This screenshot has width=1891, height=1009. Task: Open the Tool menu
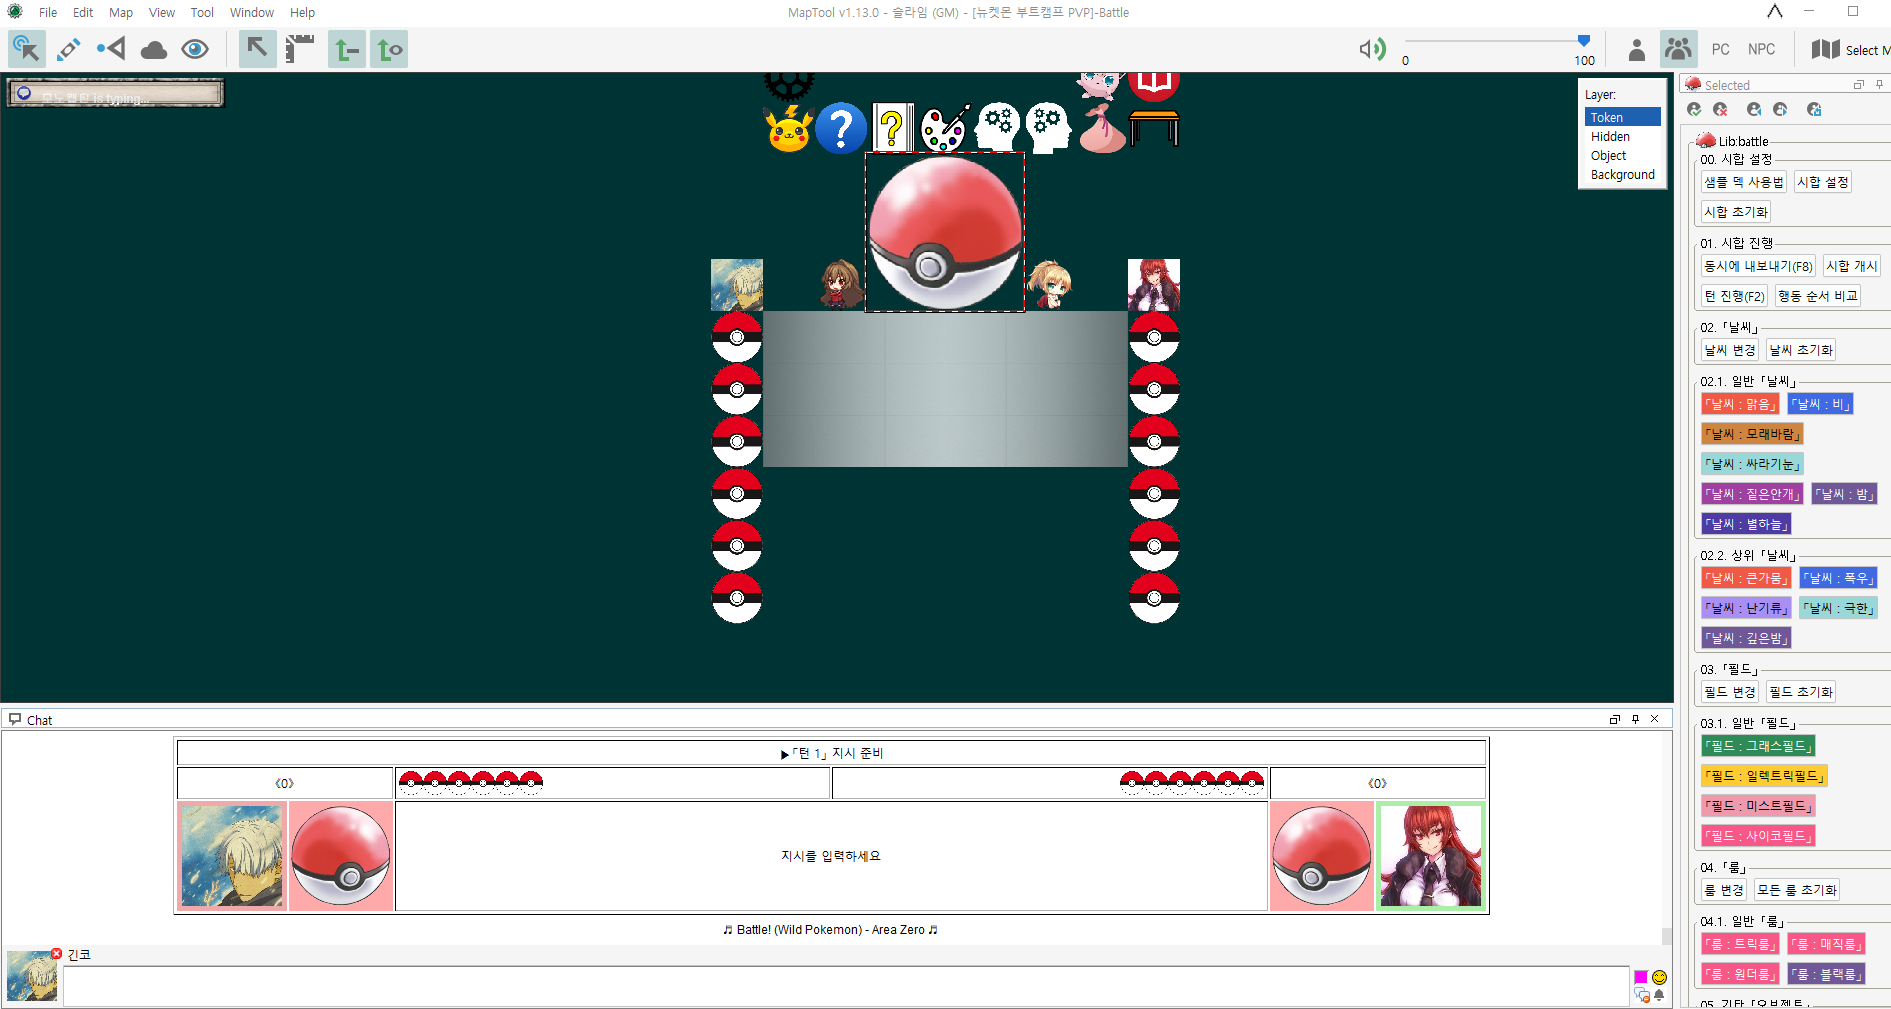(202, 13)
